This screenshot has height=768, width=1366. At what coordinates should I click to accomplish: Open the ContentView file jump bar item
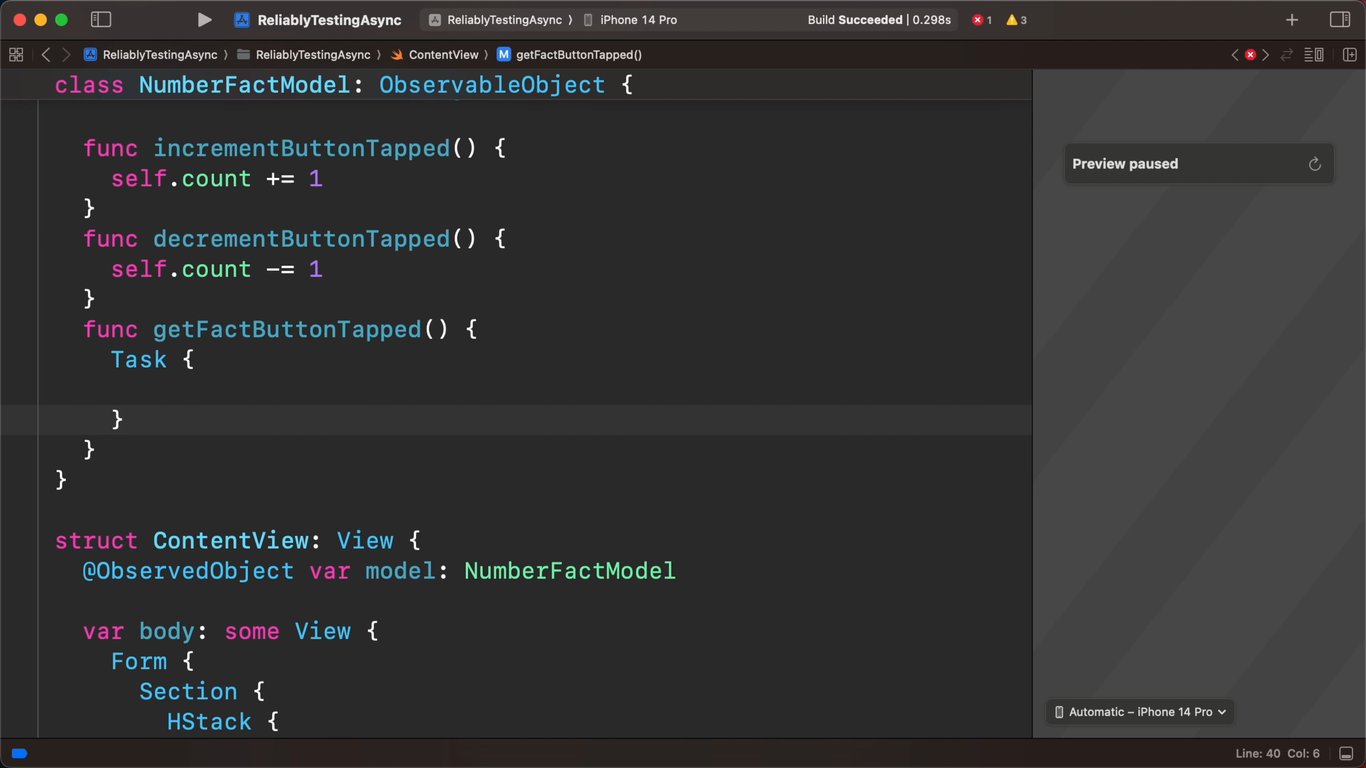435,55
